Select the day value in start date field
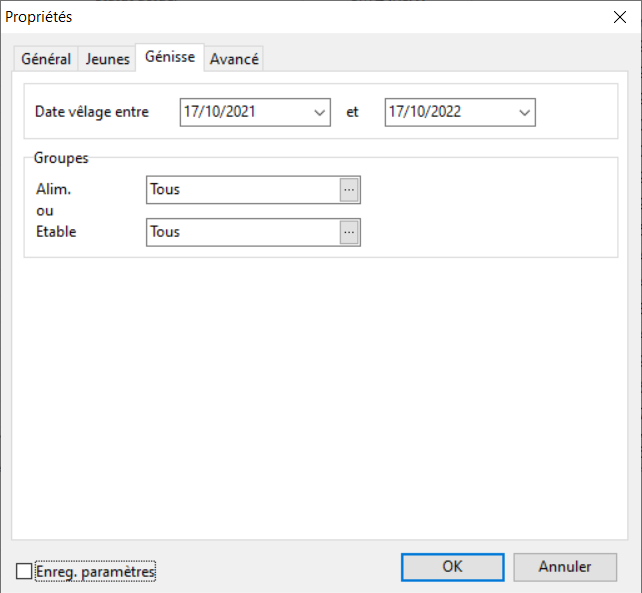This screenshot has height=593, width=642. point(192,112)
